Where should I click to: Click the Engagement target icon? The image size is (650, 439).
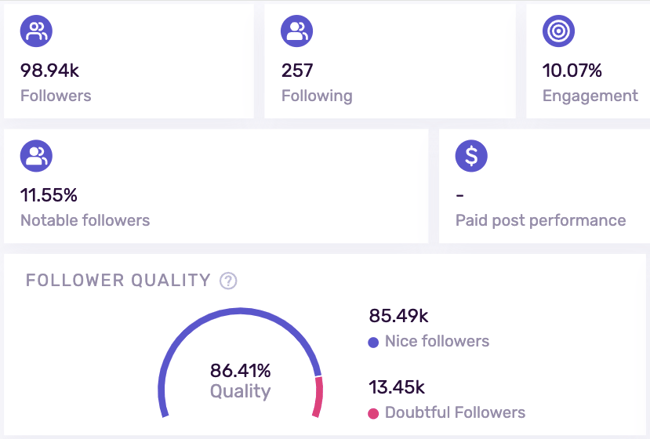tap(558, 31)
